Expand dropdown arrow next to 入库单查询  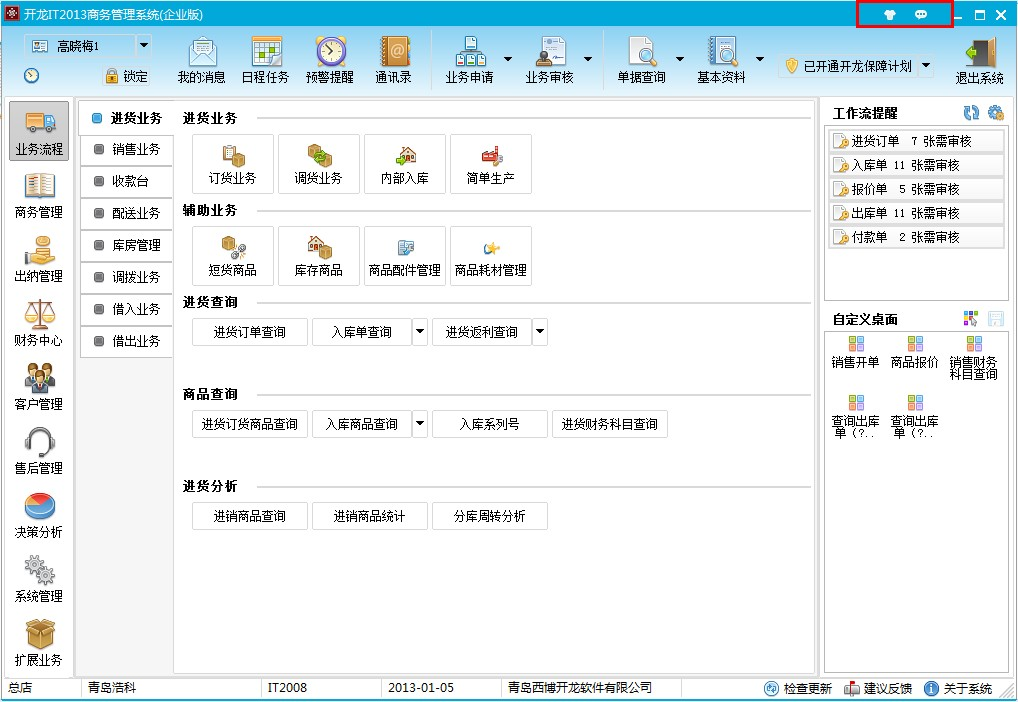point(420,332)
